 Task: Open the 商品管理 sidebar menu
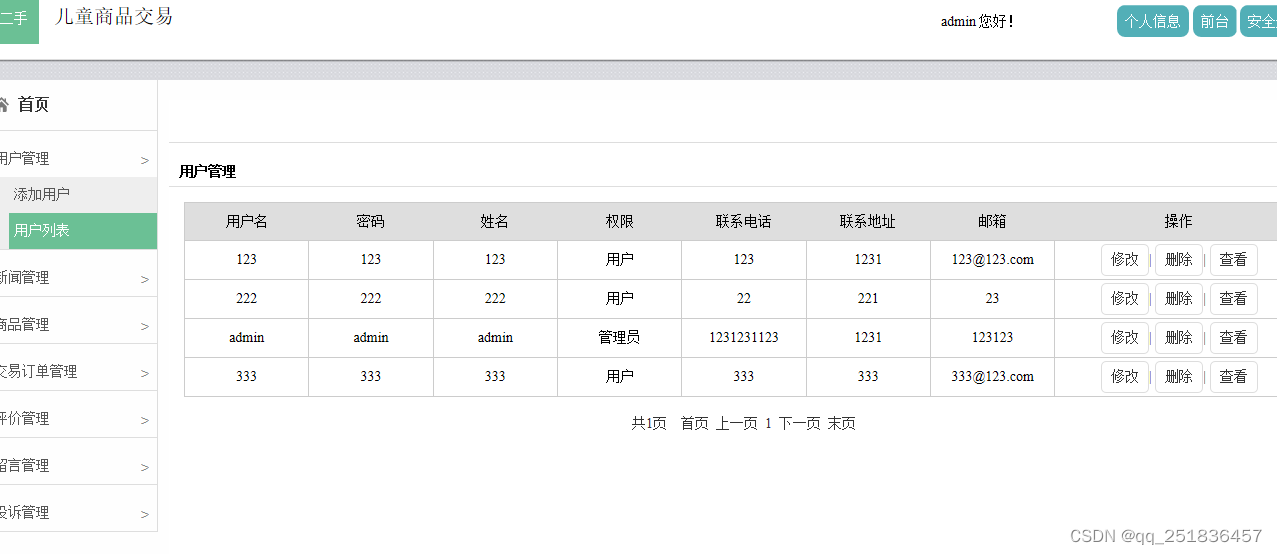[x=78, y=325]
